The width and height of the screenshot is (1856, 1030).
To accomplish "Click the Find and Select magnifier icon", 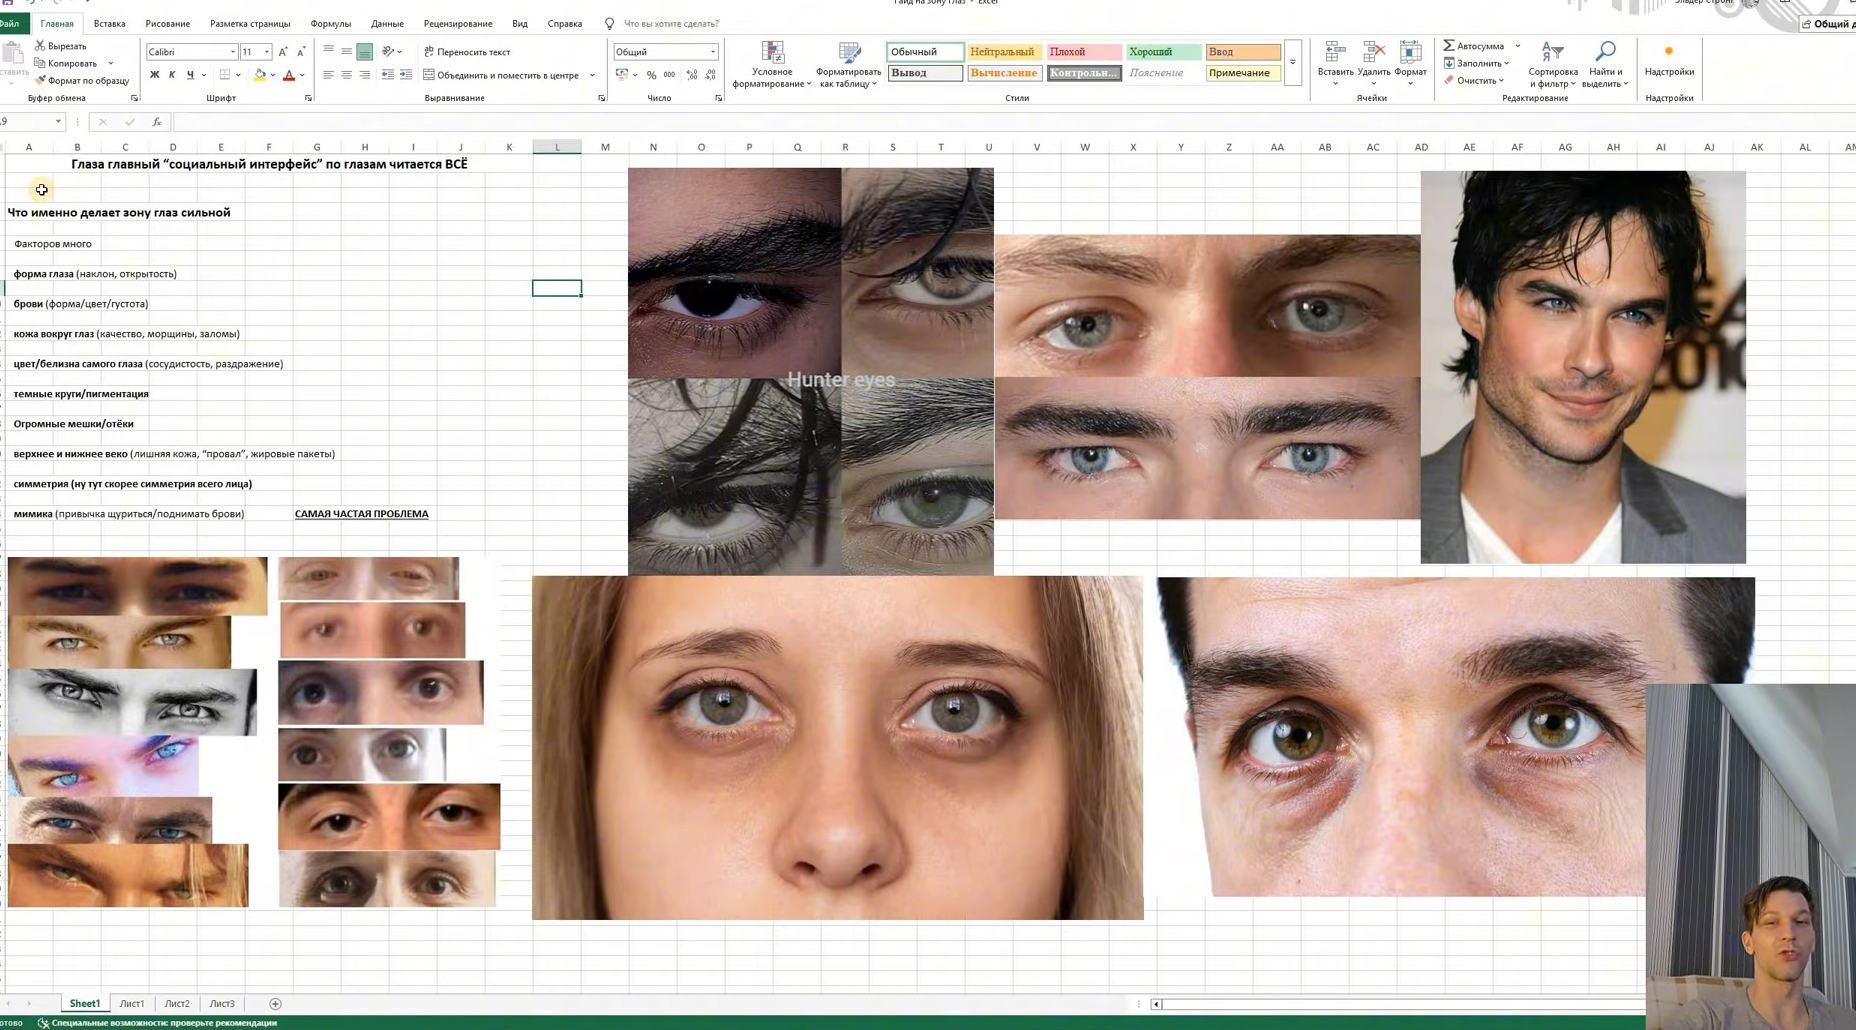I will pos(1605,52).
